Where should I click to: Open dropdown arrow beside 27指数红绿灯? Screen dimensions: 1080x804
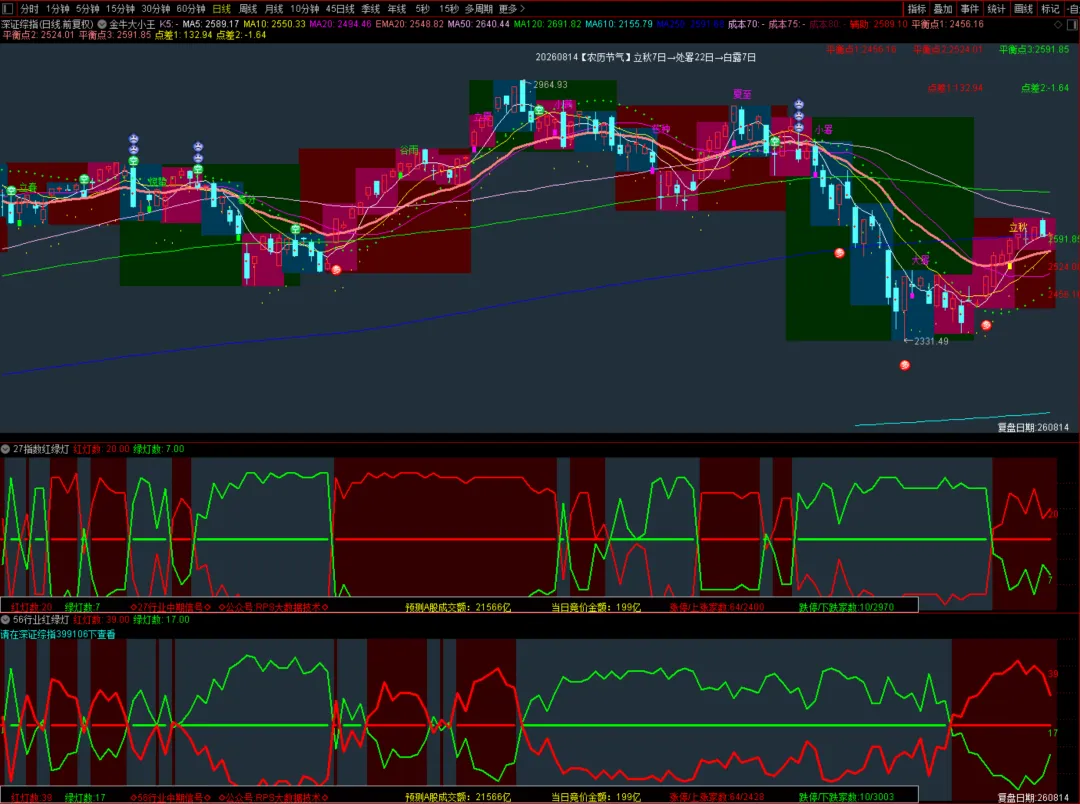[x=6, y=449]
